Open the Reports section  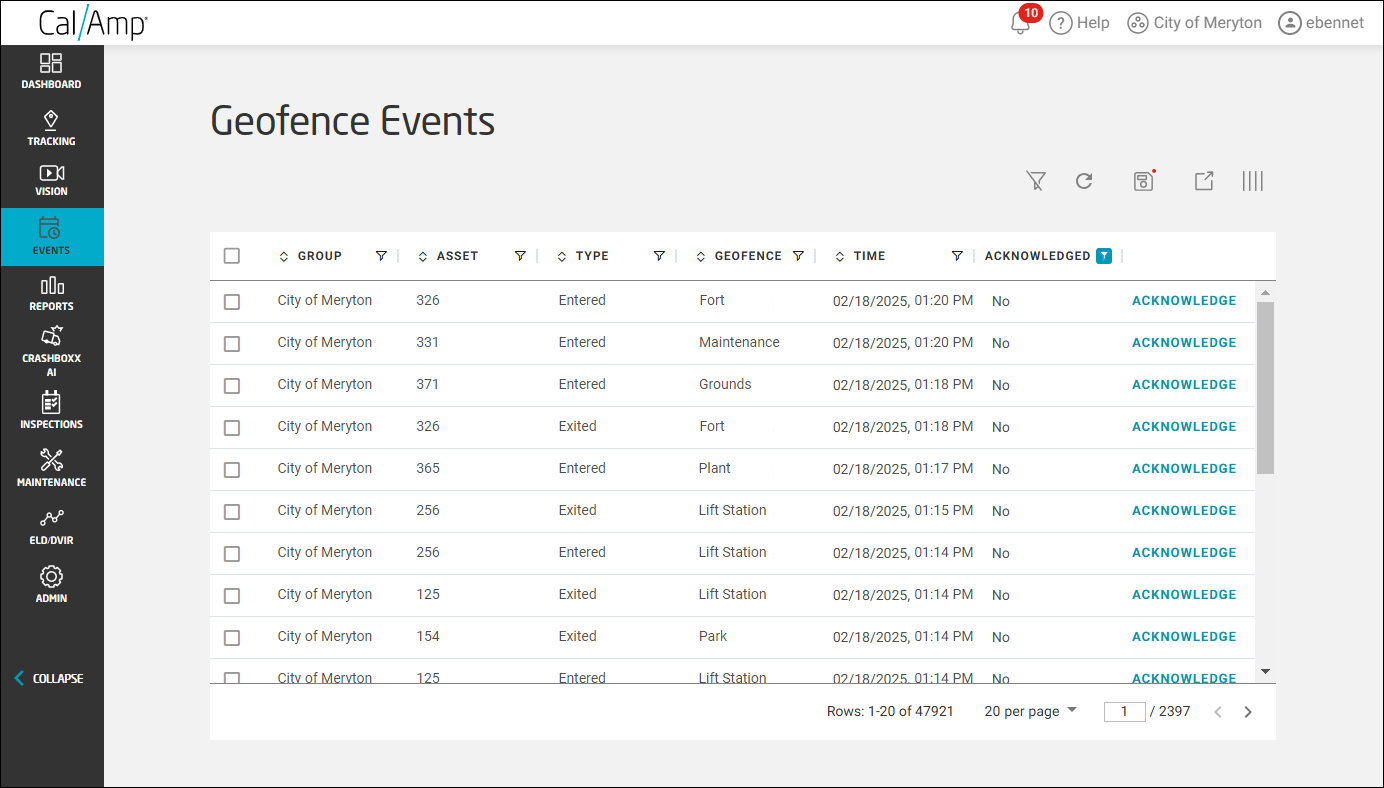point(52,294)
